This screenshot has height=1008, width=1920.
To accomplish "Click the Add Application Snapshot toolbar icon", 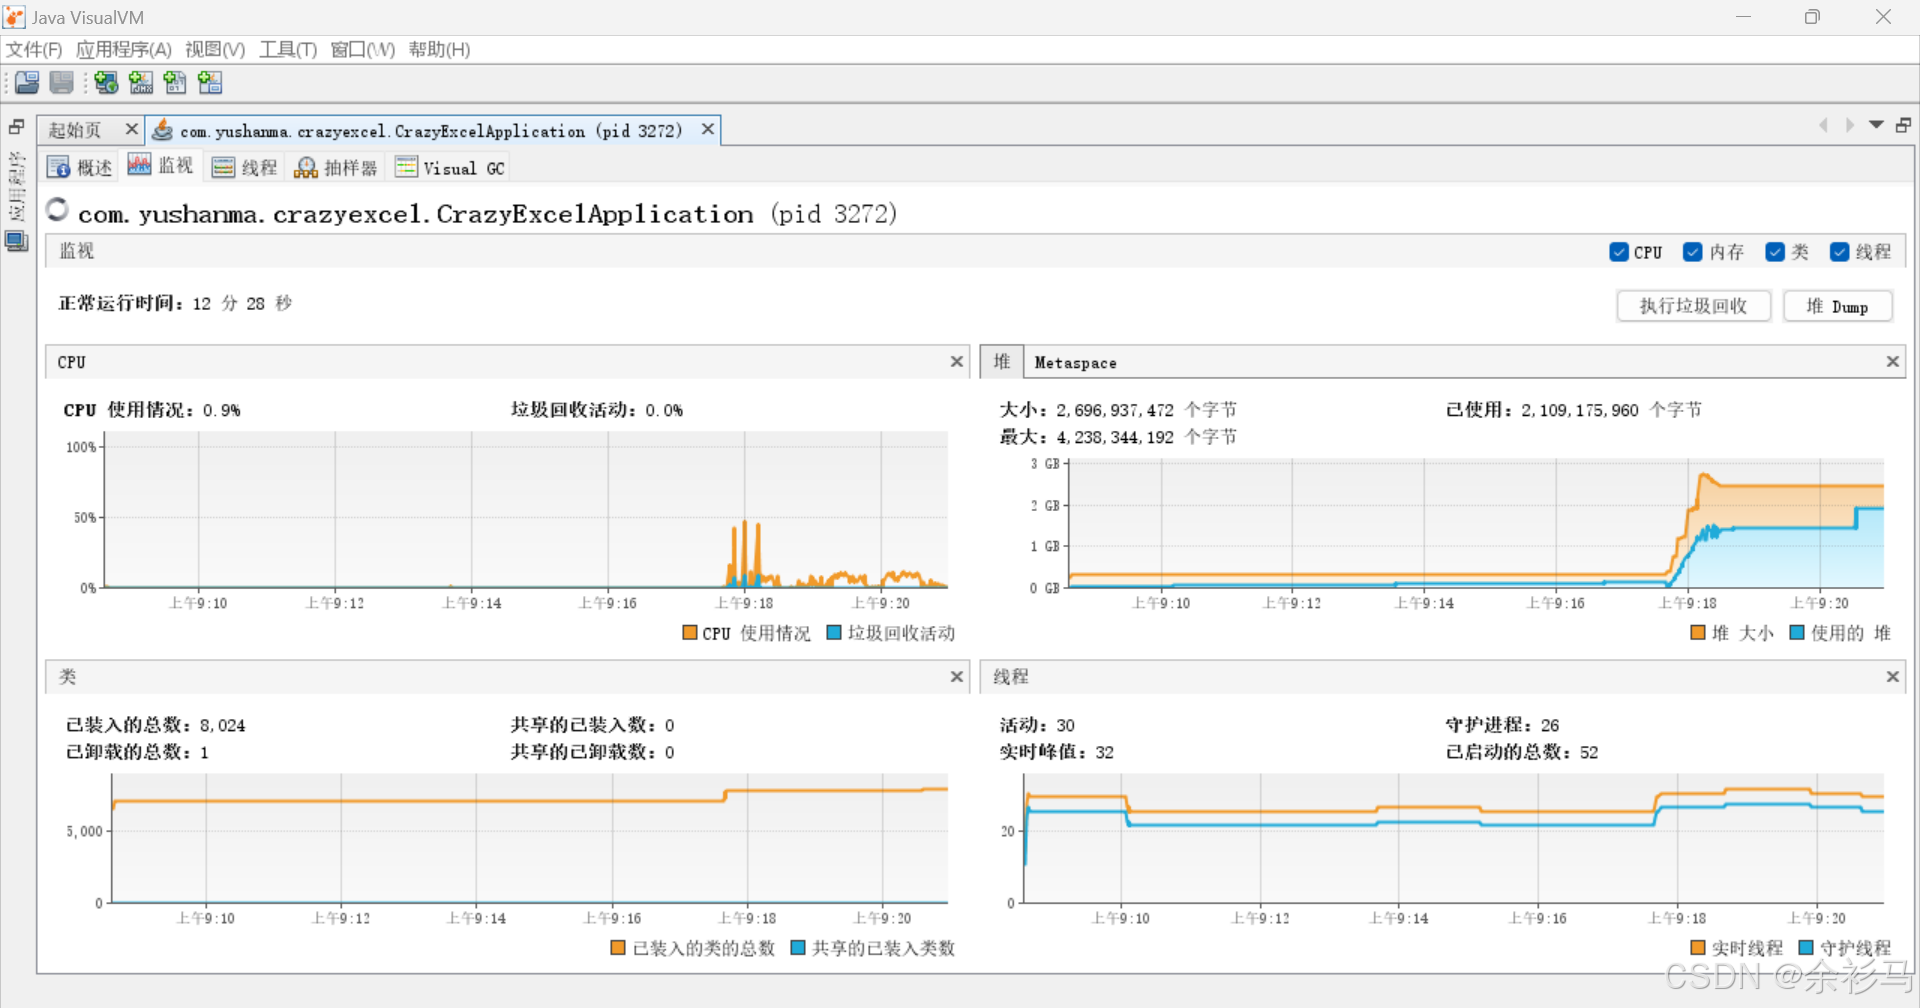I will (x=210, y=83).
